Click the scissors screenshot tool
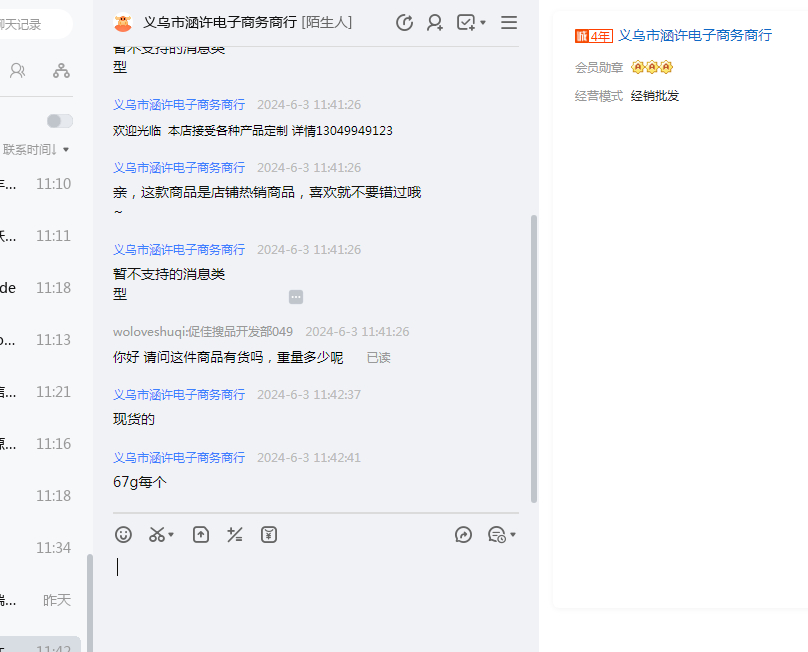This screenshot has width=808, height=652. [x=157, y=535]
